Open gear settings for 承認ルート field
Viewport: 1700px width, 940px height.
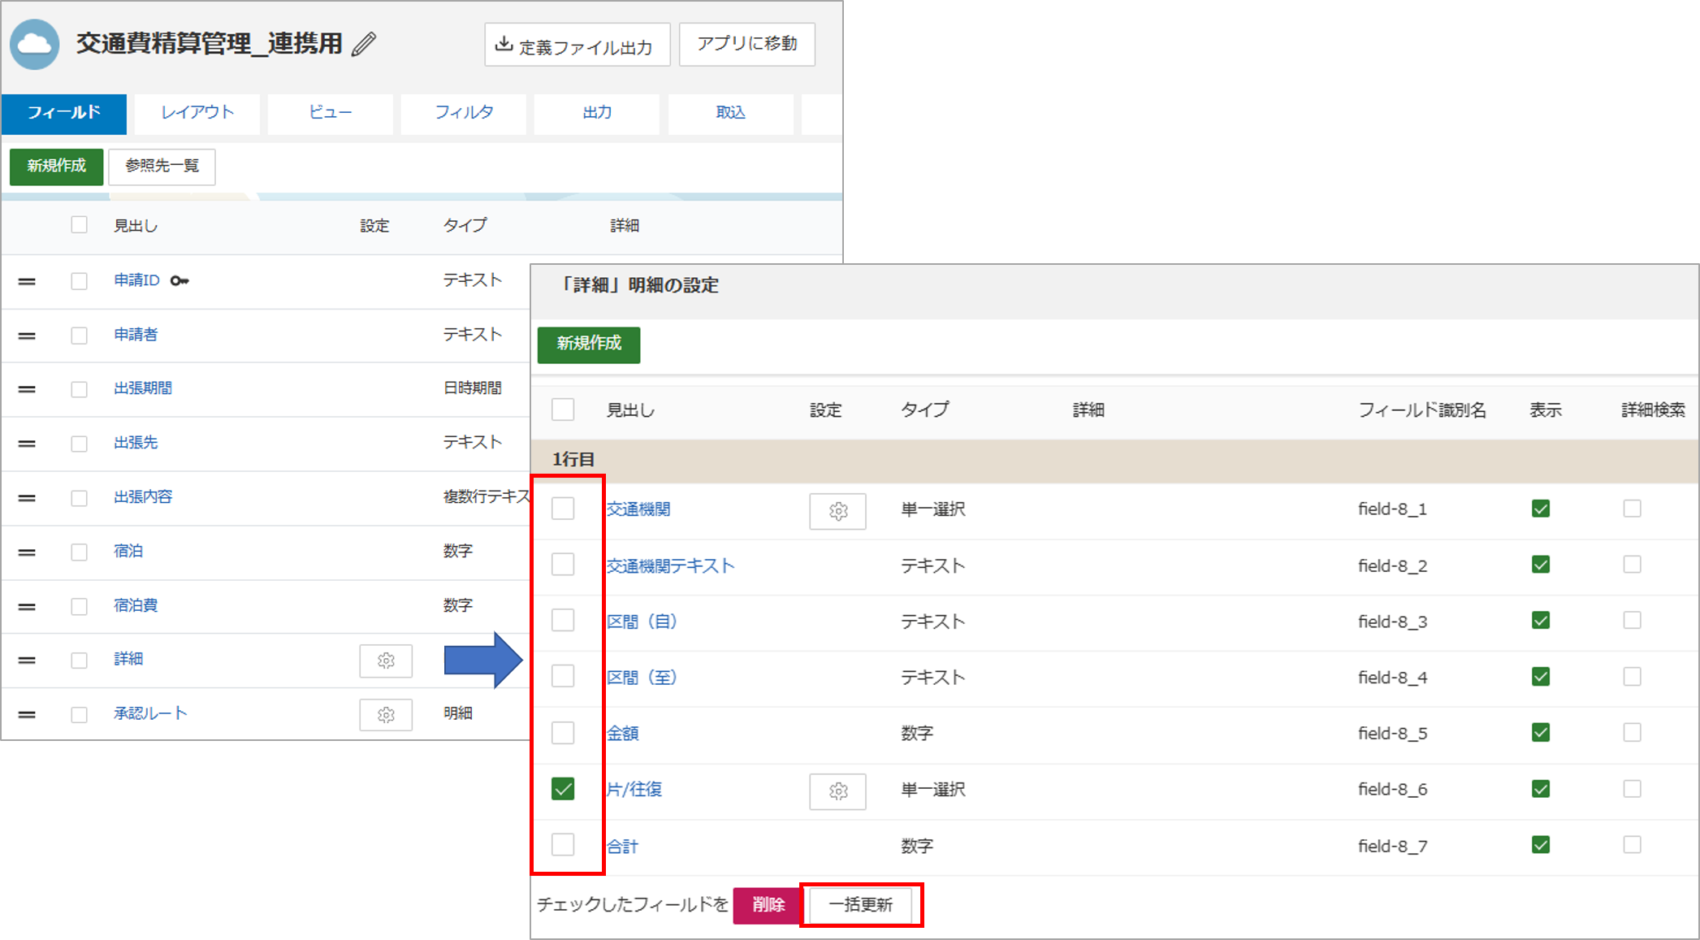(386, 715)
